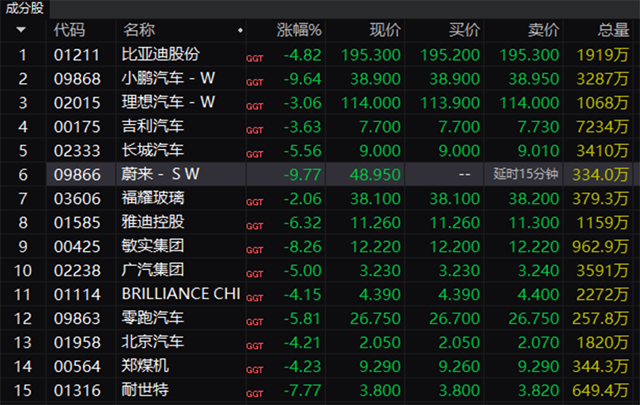The height and width of the screenshot is (405, 640).
Task: Click the GGT badge on 郑煤机 row
Action: (255, 370)
